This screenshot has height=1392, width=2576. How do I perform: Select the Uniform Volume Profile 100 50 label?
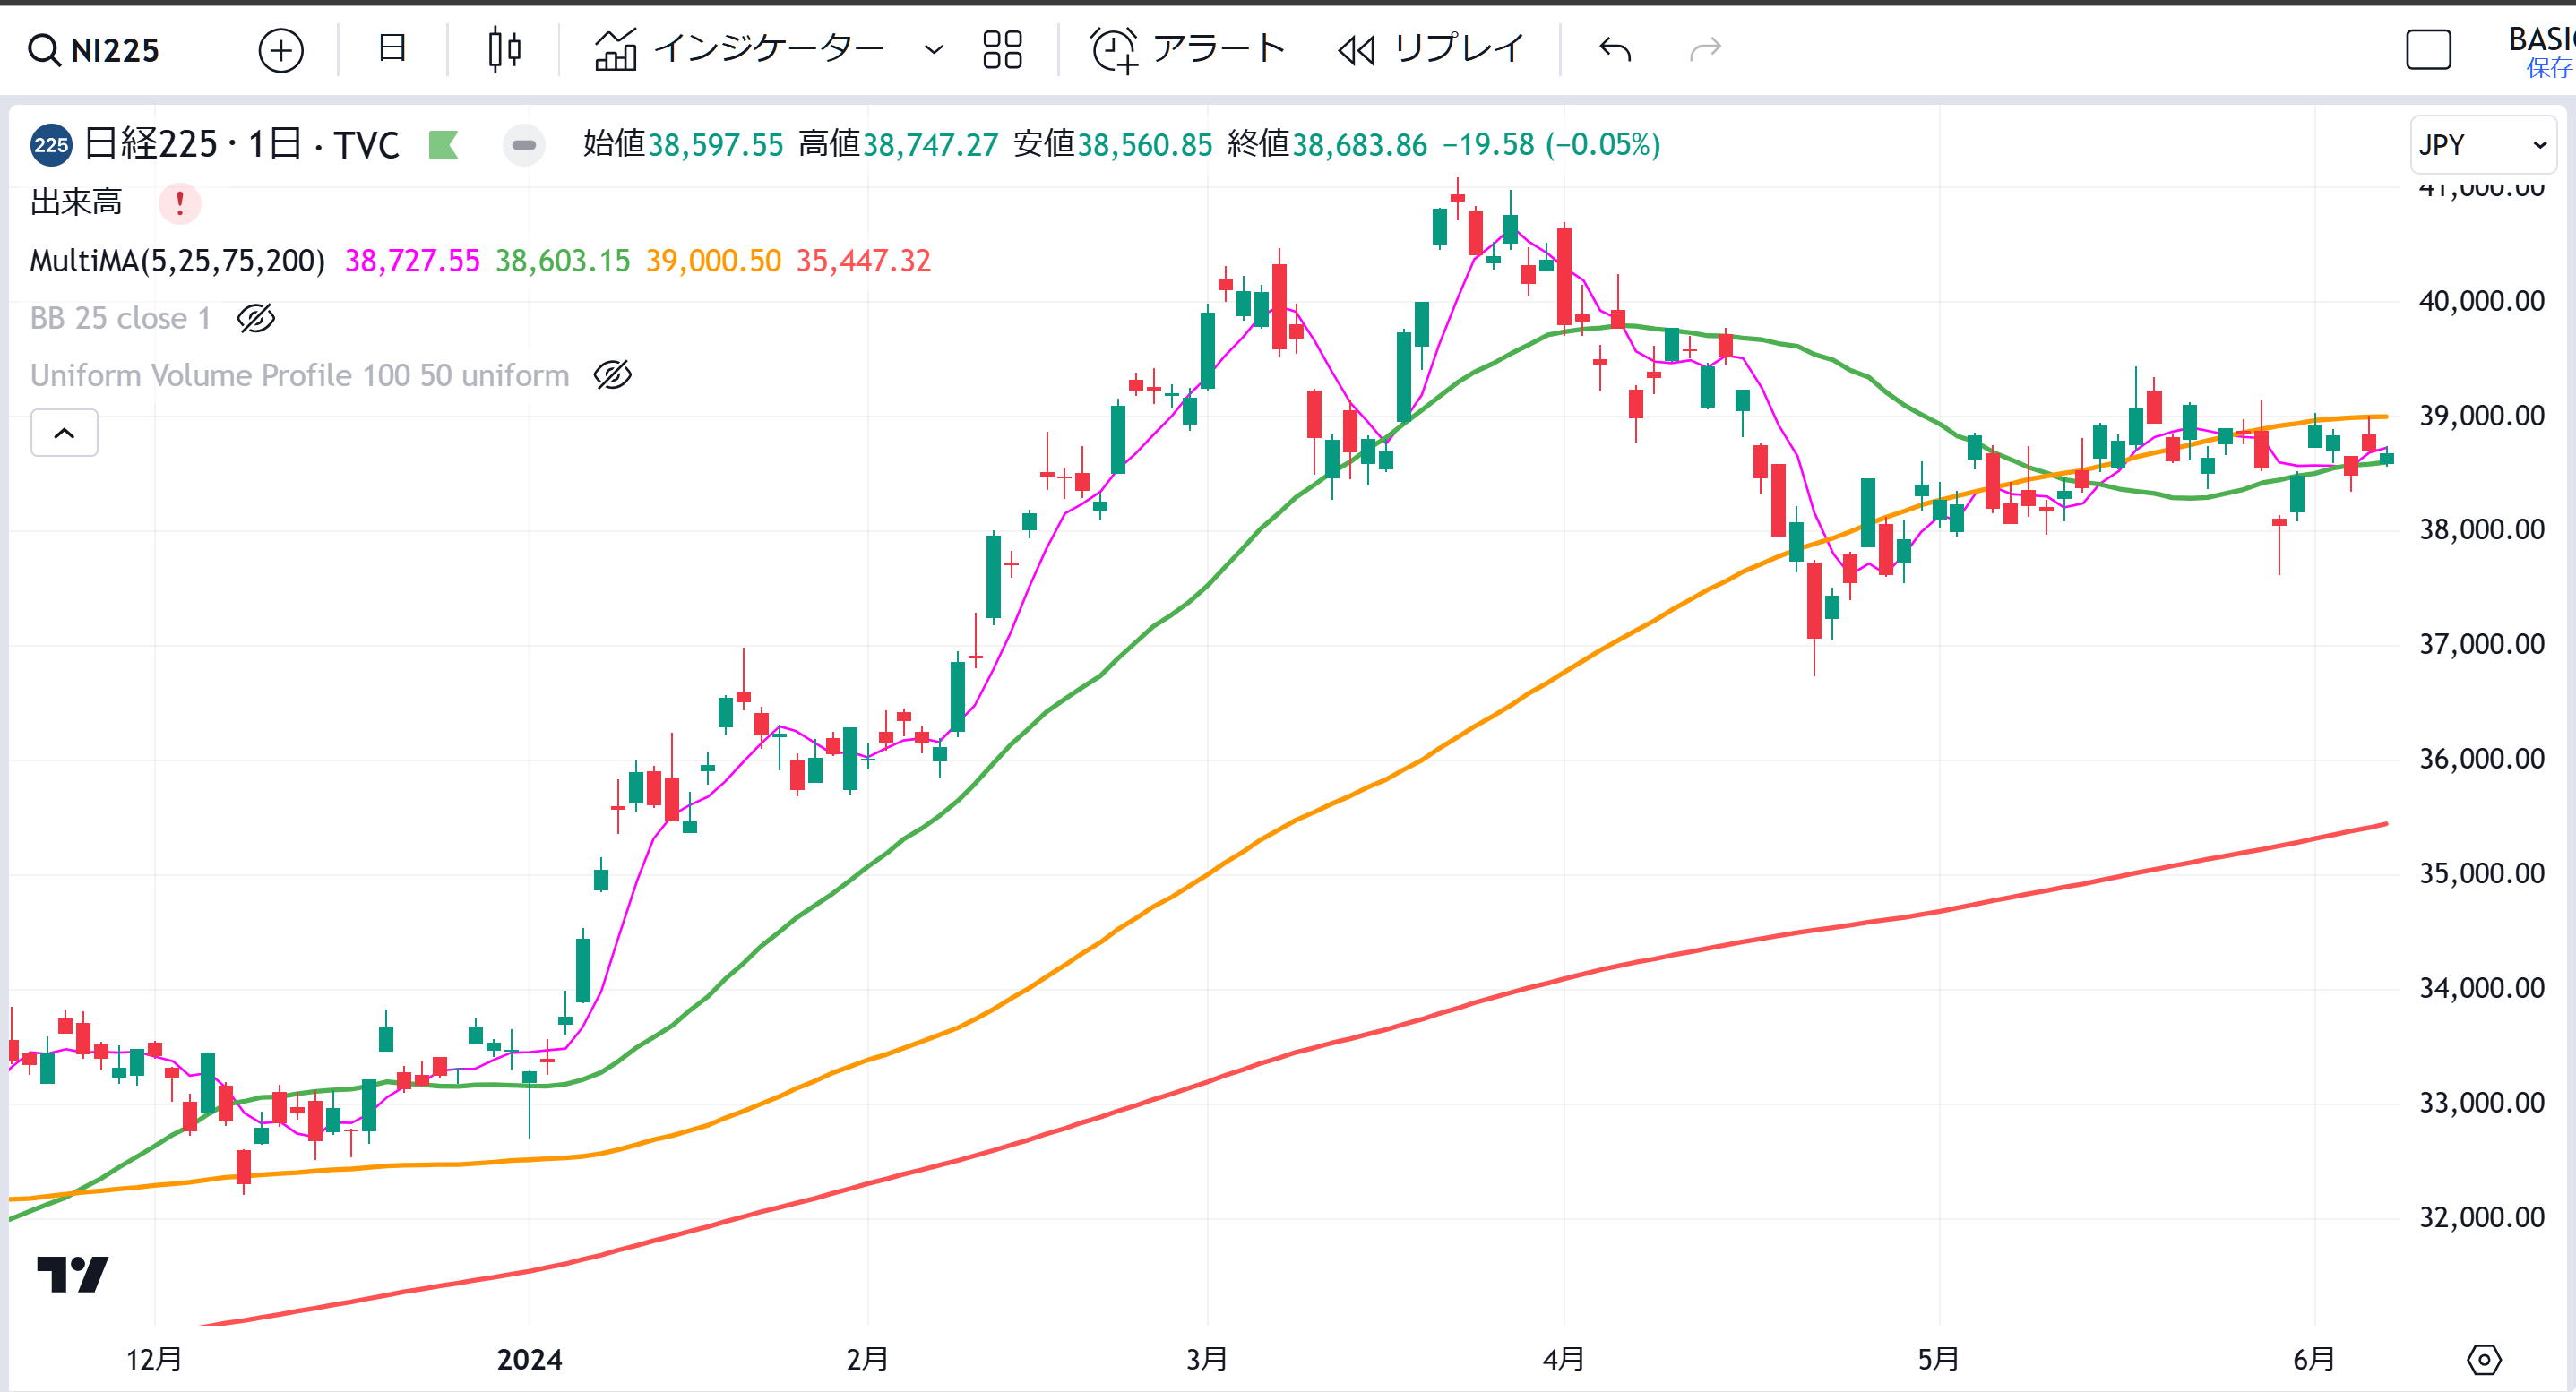coord(300,375)
